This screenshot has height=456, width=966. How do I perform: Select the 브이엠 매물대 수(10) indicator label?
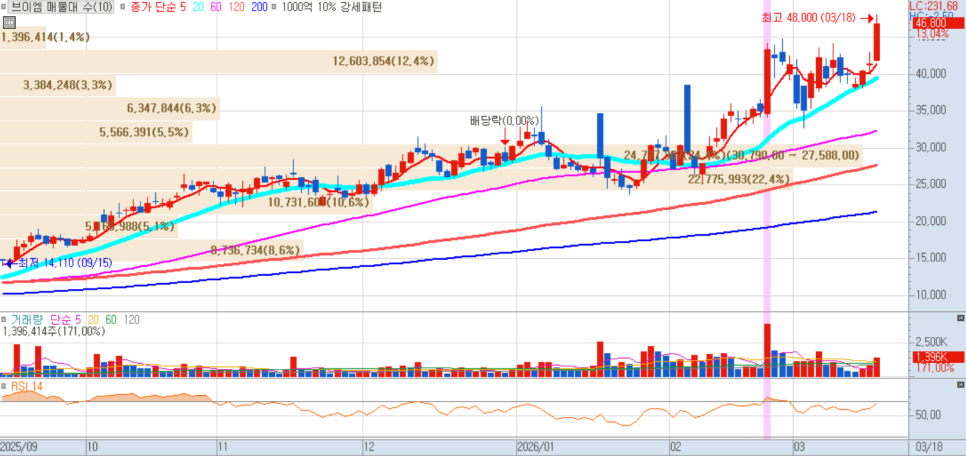[x=60, y=7]
